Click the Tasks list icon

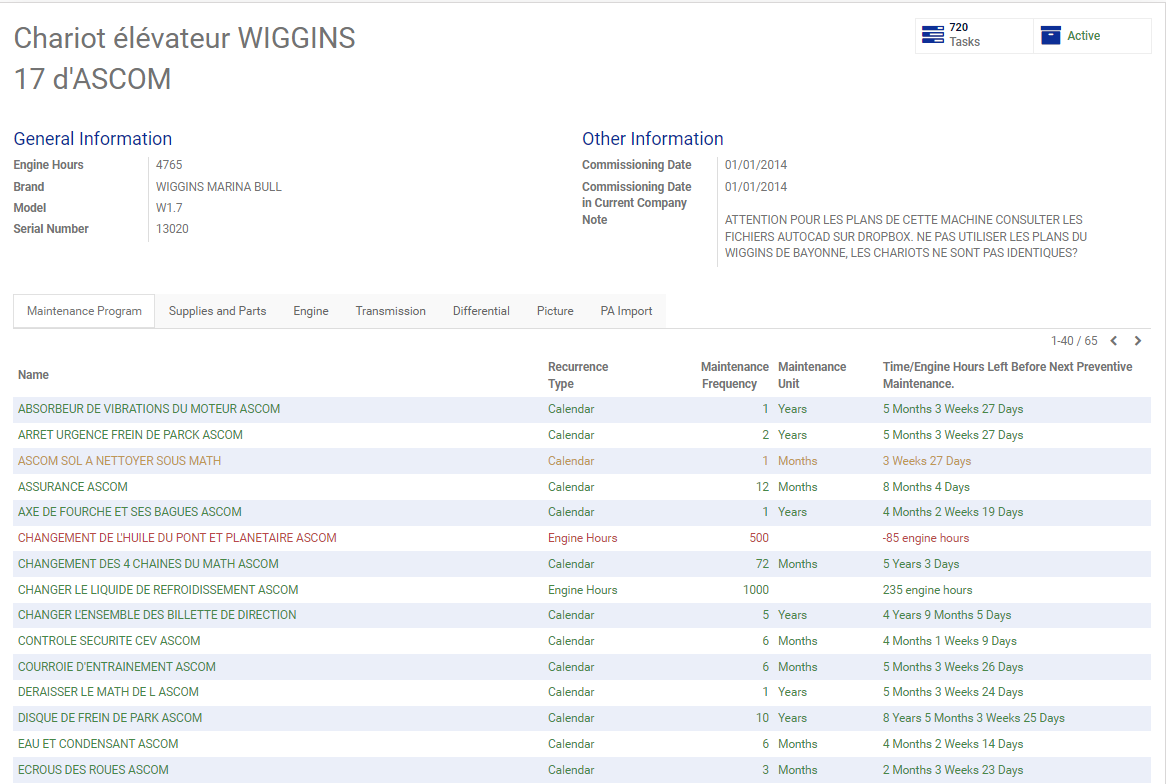pyautogui.click(x=933, y=35)
